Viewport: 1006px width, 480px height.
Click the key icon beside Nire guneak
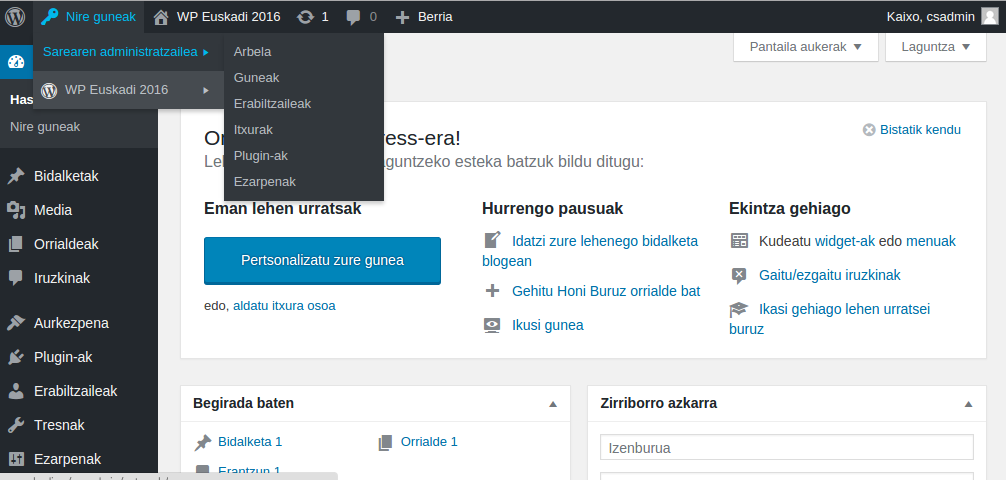click(x=49, y=17)
